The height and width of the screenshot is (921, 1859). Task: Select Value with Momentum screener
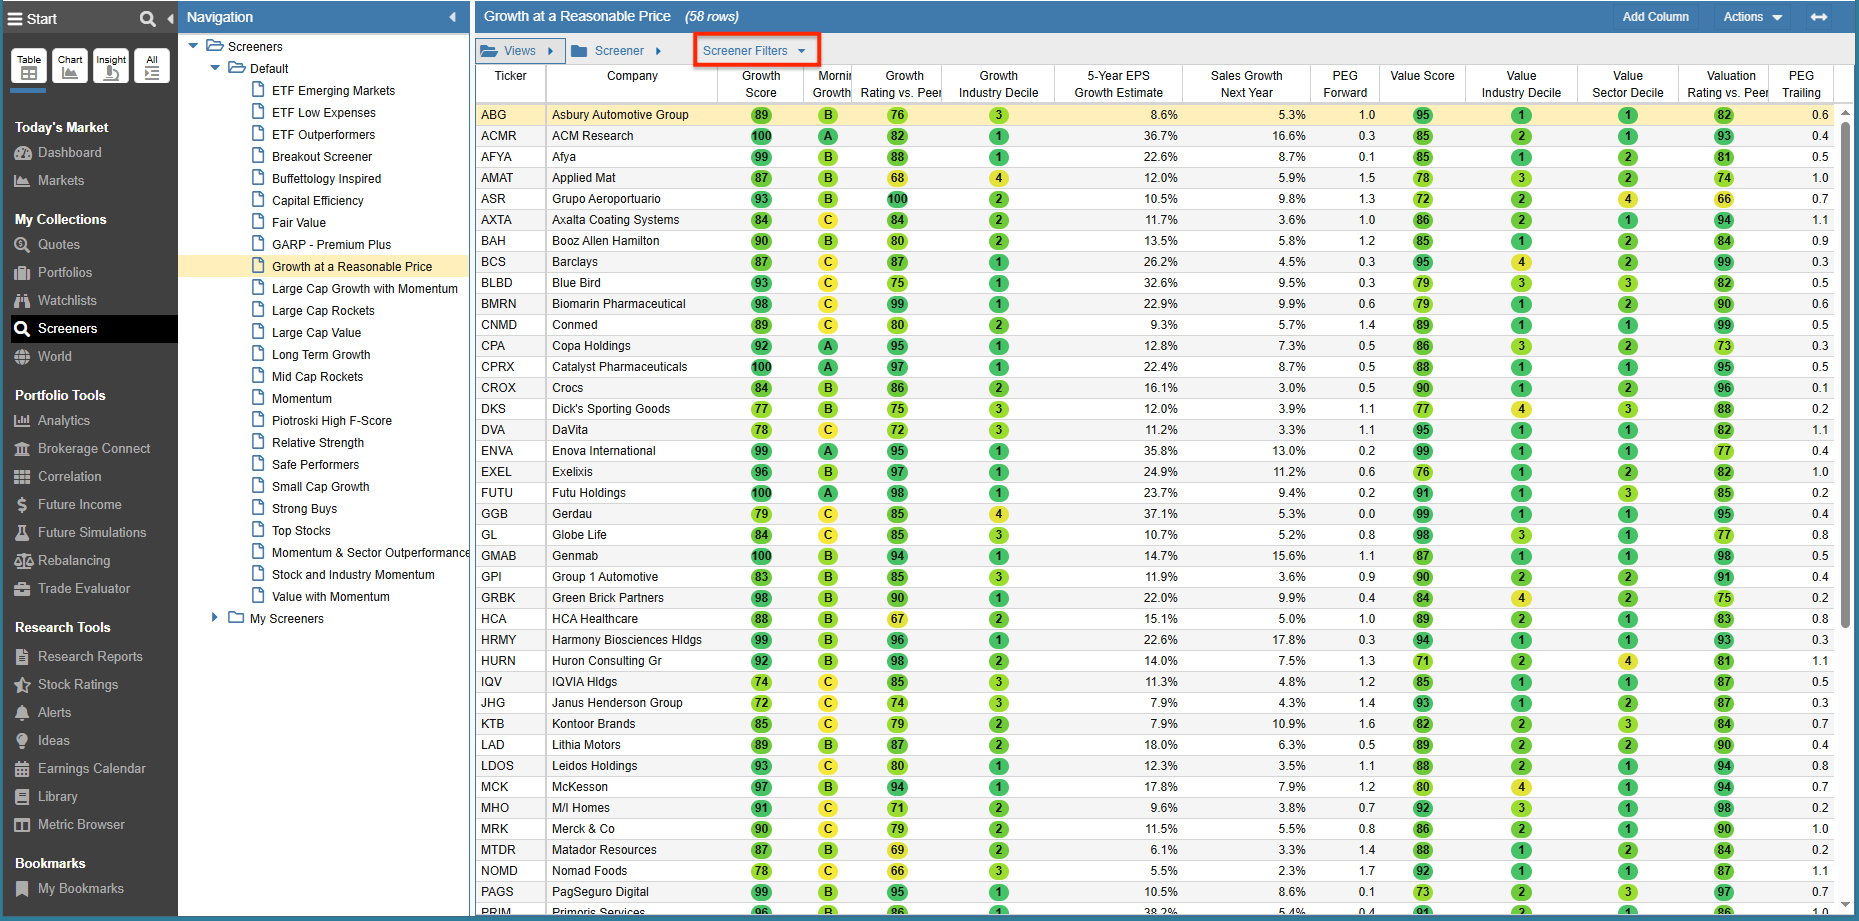(330, 597)
